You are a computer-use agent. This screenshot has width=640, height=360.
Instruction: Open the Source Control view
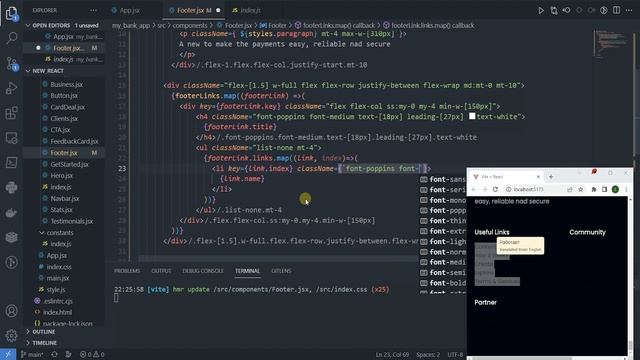11,63
